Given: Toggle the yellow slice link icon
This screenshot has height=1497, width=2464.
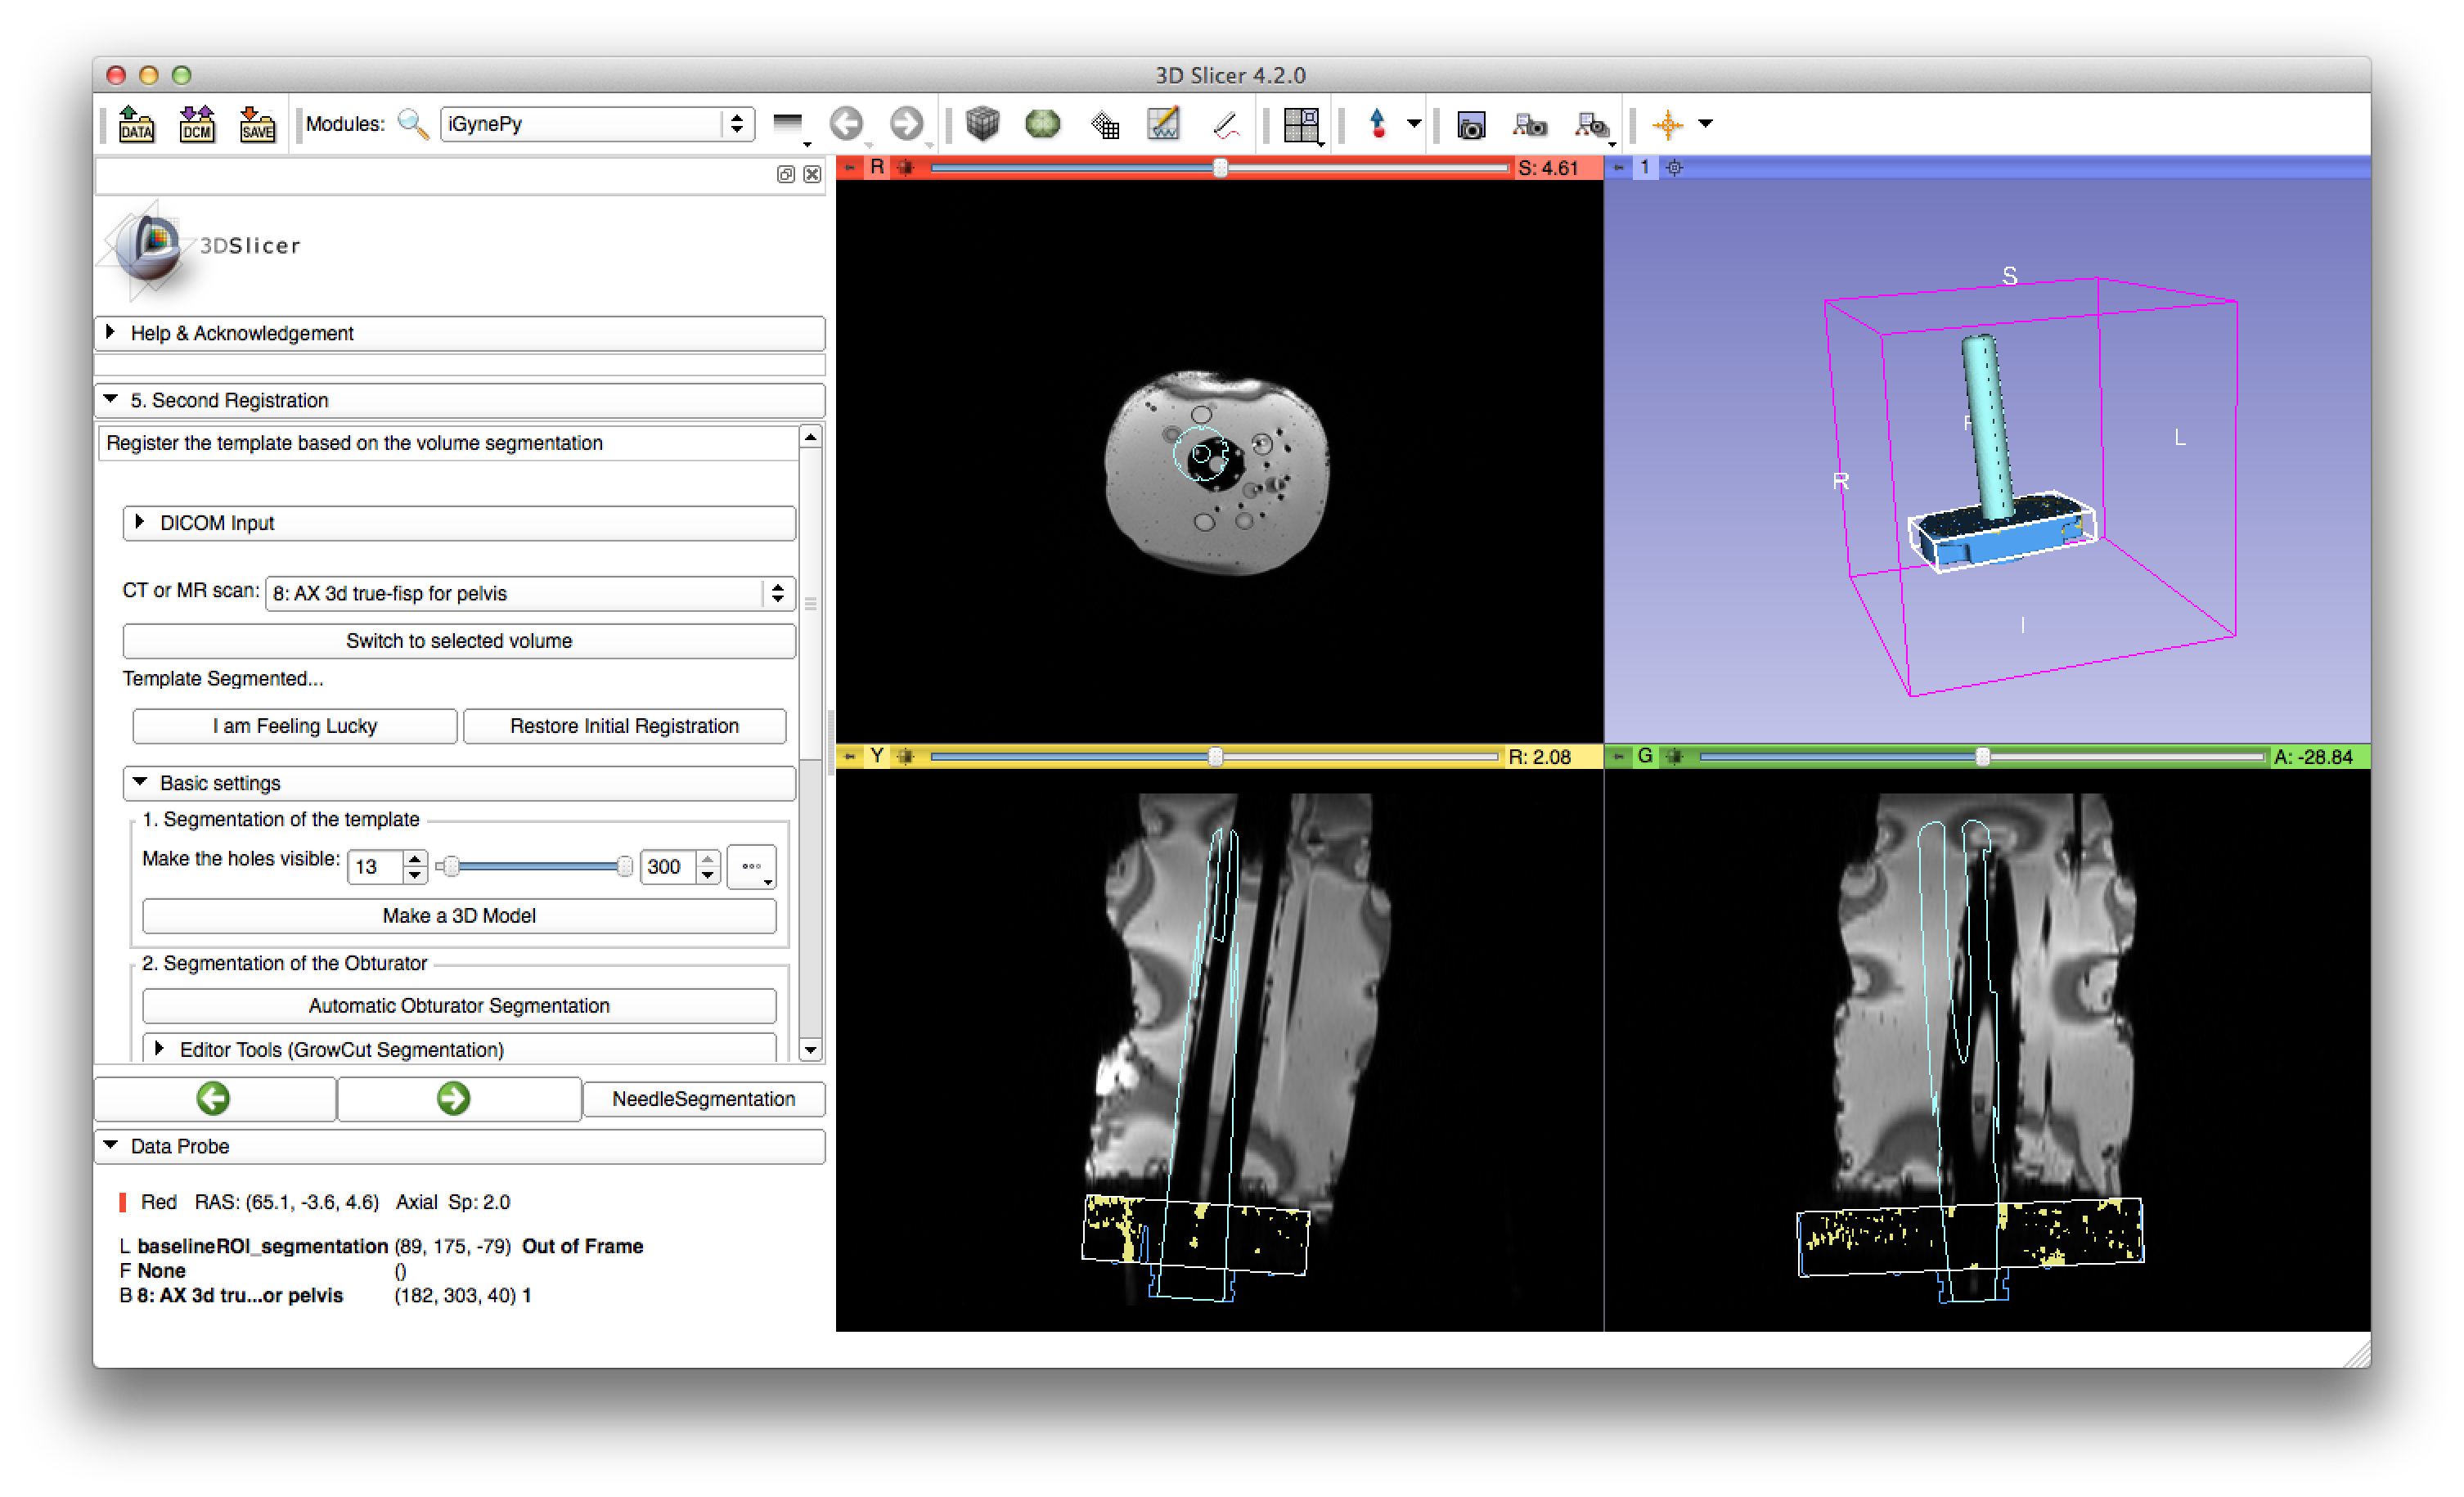Looking at the screenshot, I should click(x=905, y=757).
